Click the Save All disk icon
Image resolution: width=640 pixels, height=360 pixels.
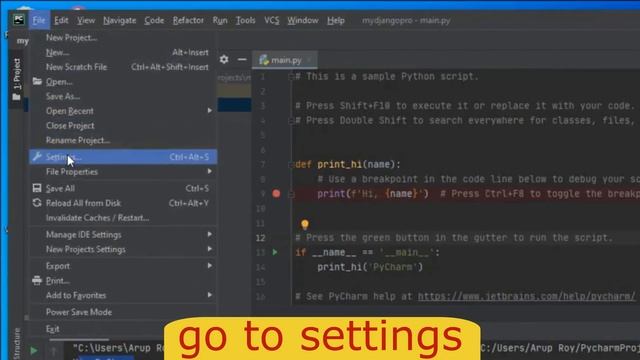(x=37, y=188)
